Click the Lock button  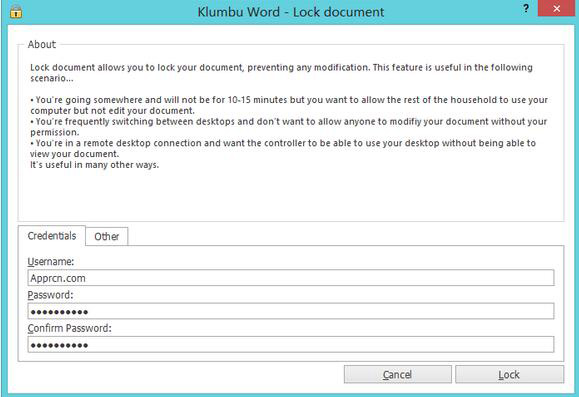509,374
